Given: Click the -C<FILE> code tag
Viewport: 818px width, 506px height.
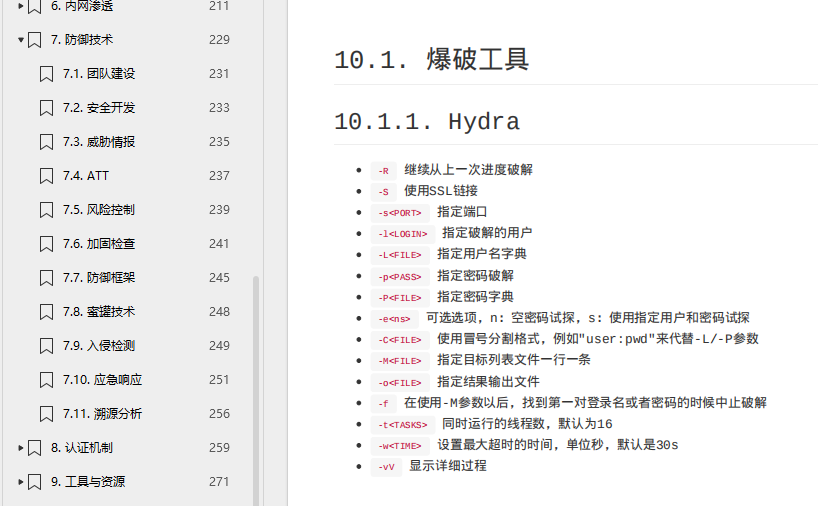Looking at the screenshot, I should pyautogui.click(x=400, y=340).
